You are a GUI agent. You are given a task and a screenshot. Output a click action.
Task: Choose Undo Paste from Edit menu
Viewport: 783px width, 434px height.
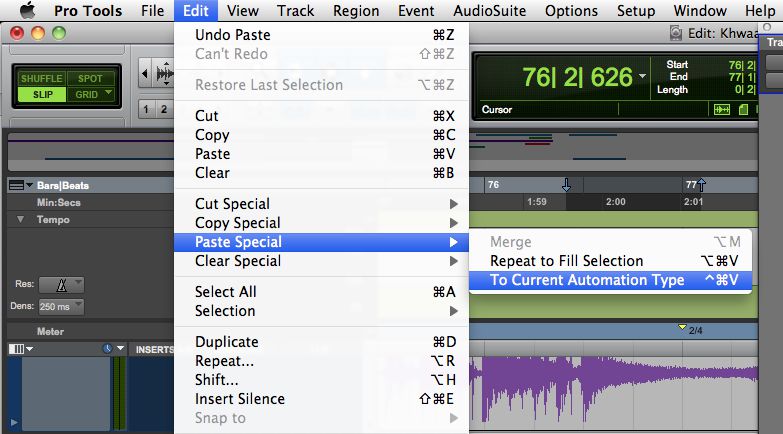[x=322, y=34]
